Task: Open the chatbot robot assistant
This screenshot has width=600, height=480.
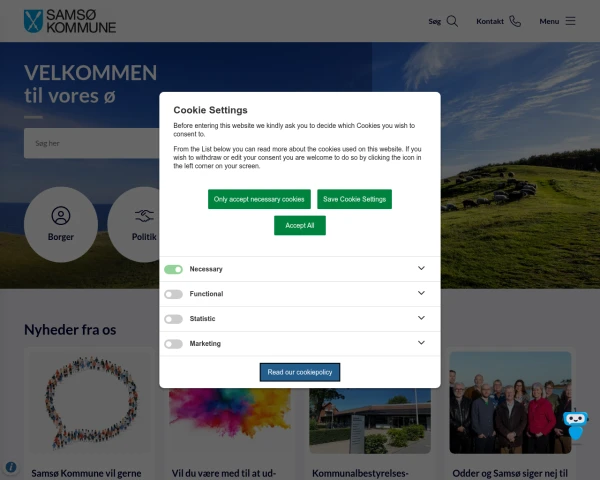Action: tap(575, 426)
